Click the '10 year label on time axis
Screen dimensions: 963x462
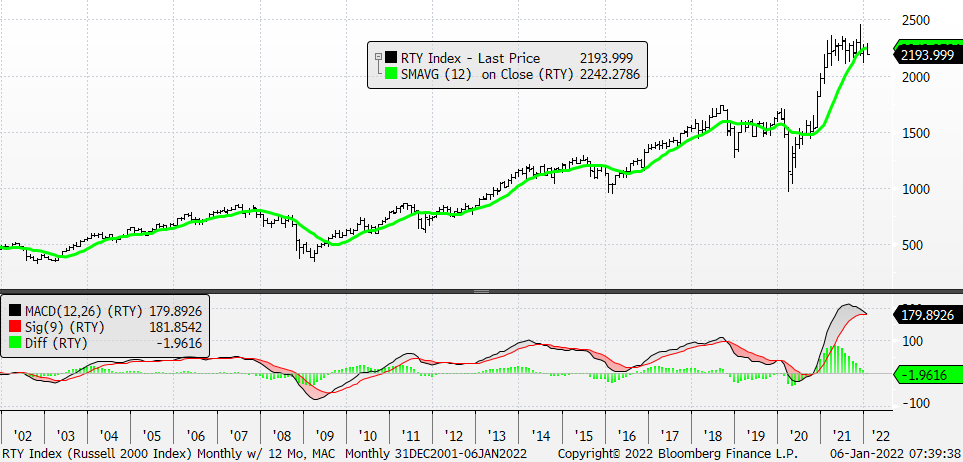point(367,436)
